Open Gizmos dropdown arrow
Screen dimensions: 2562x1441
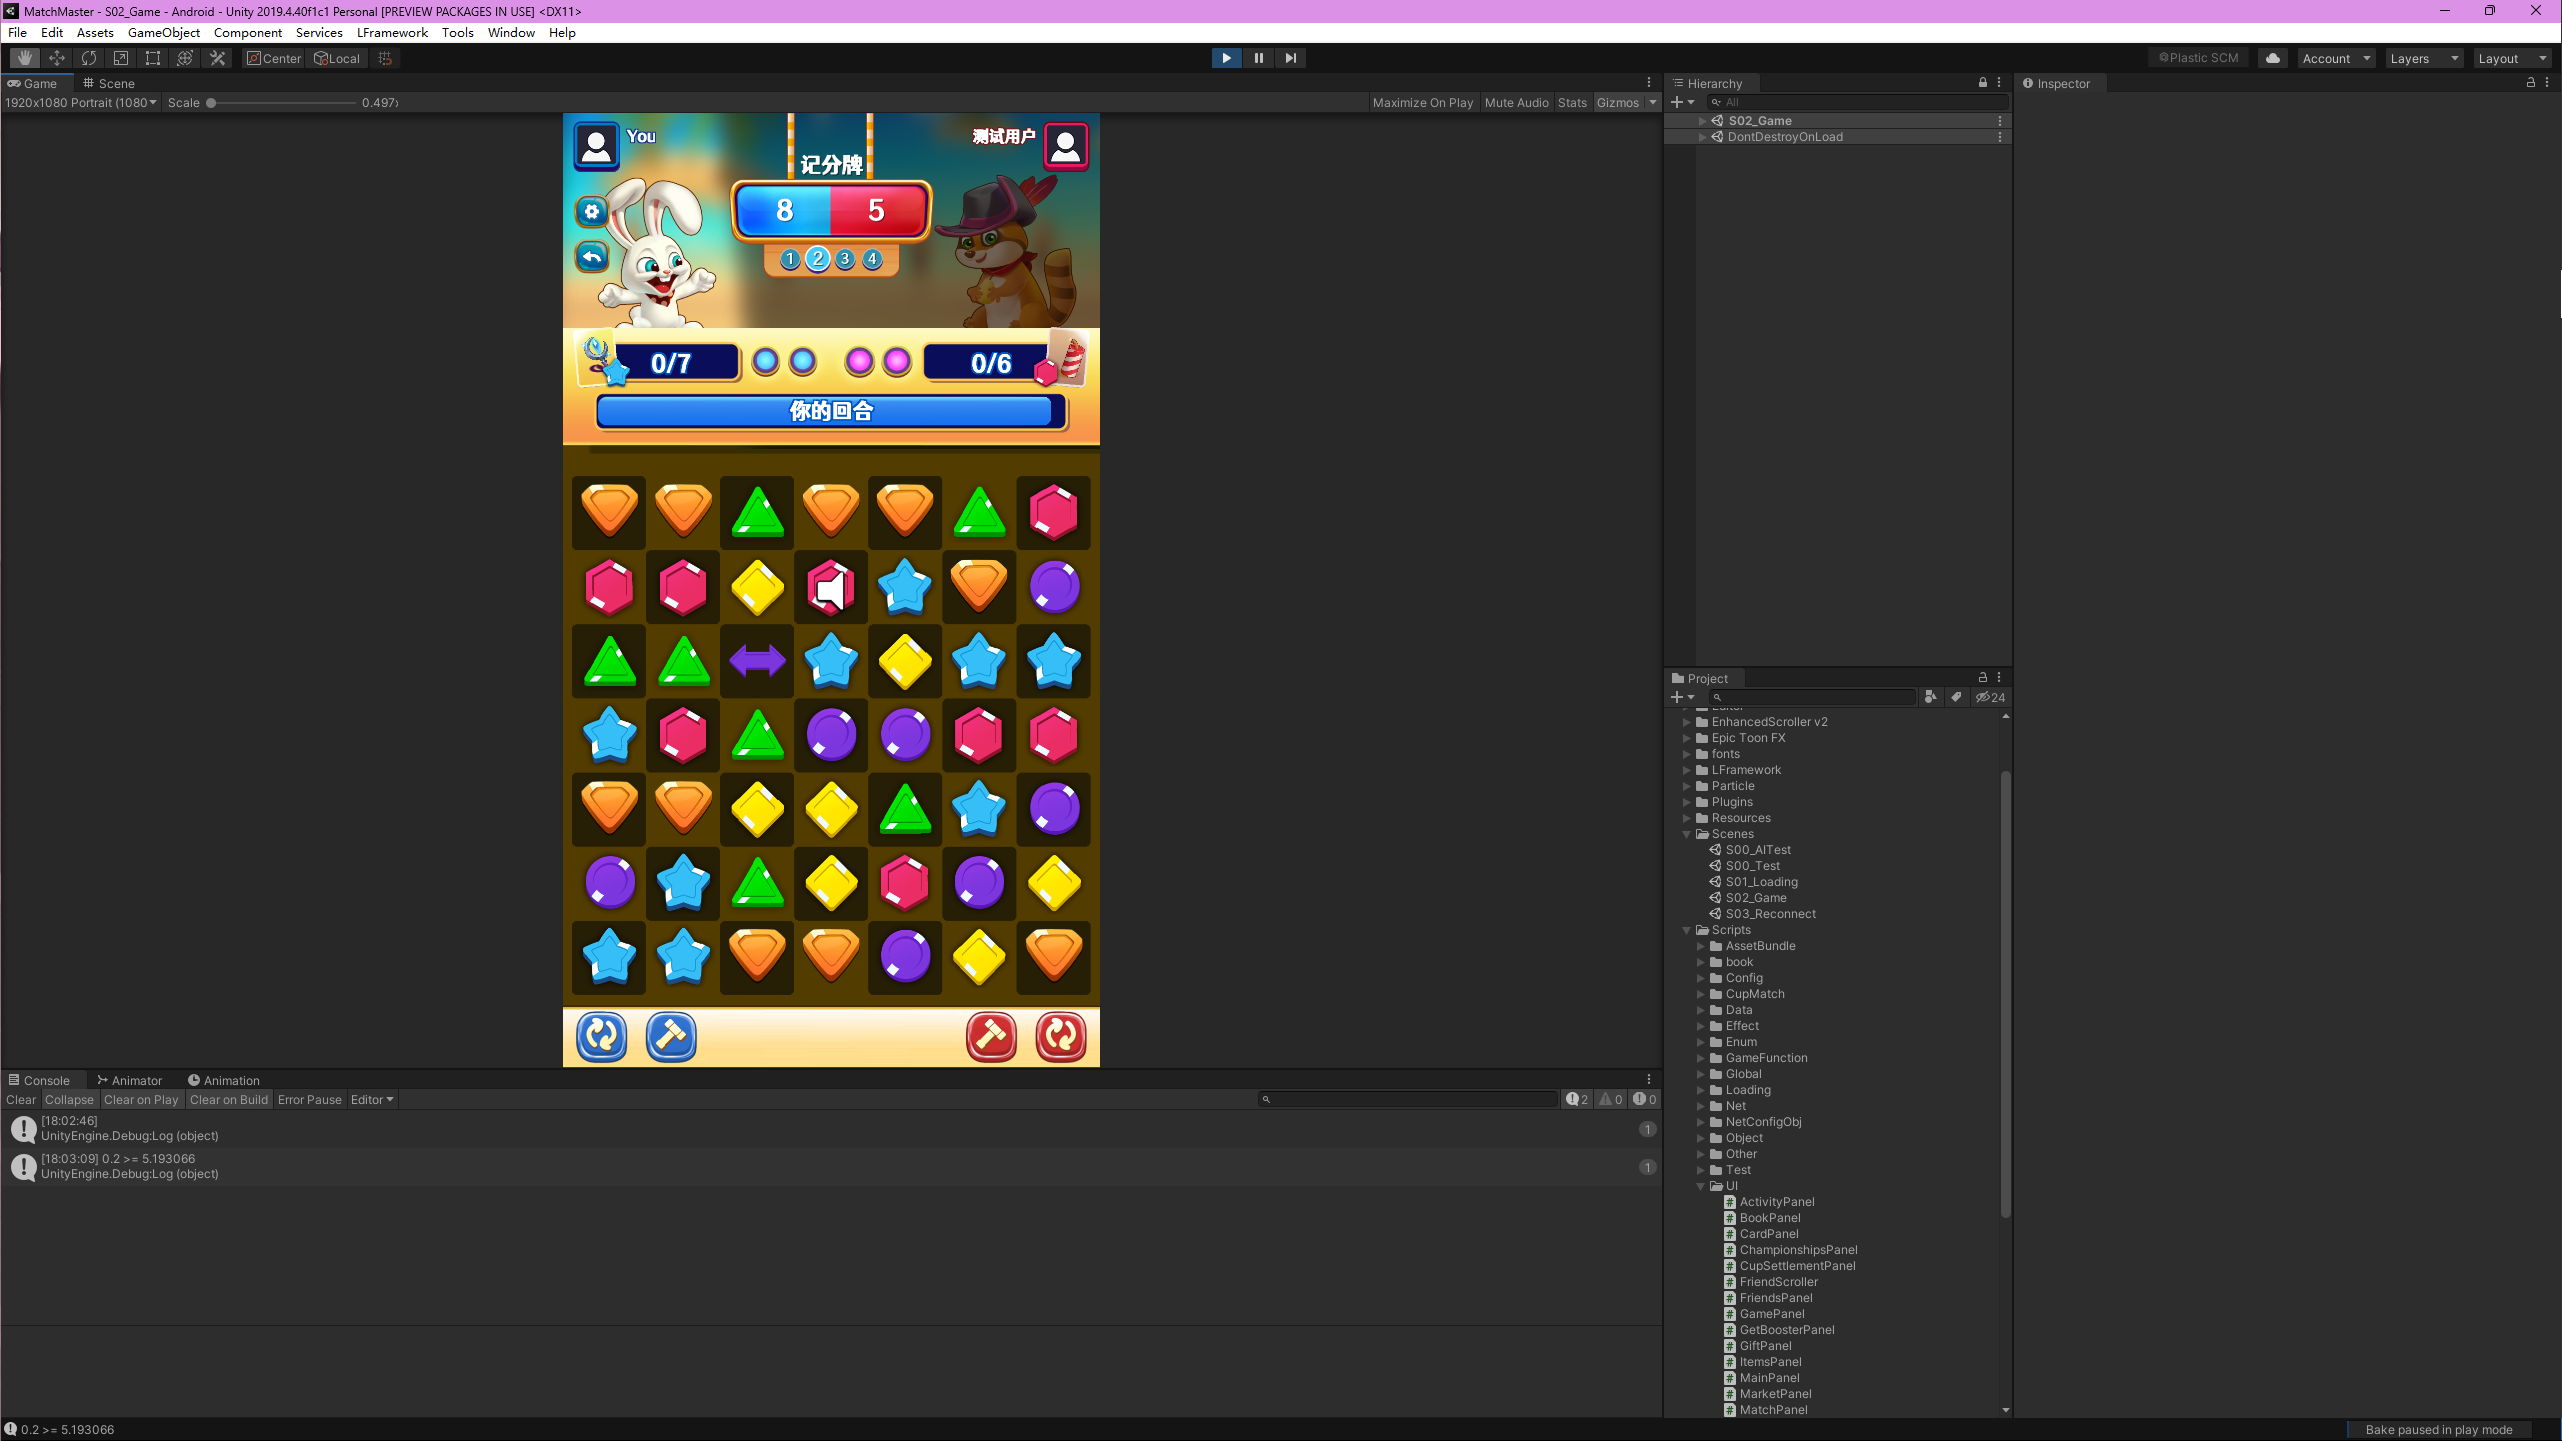pos(1653,103)
